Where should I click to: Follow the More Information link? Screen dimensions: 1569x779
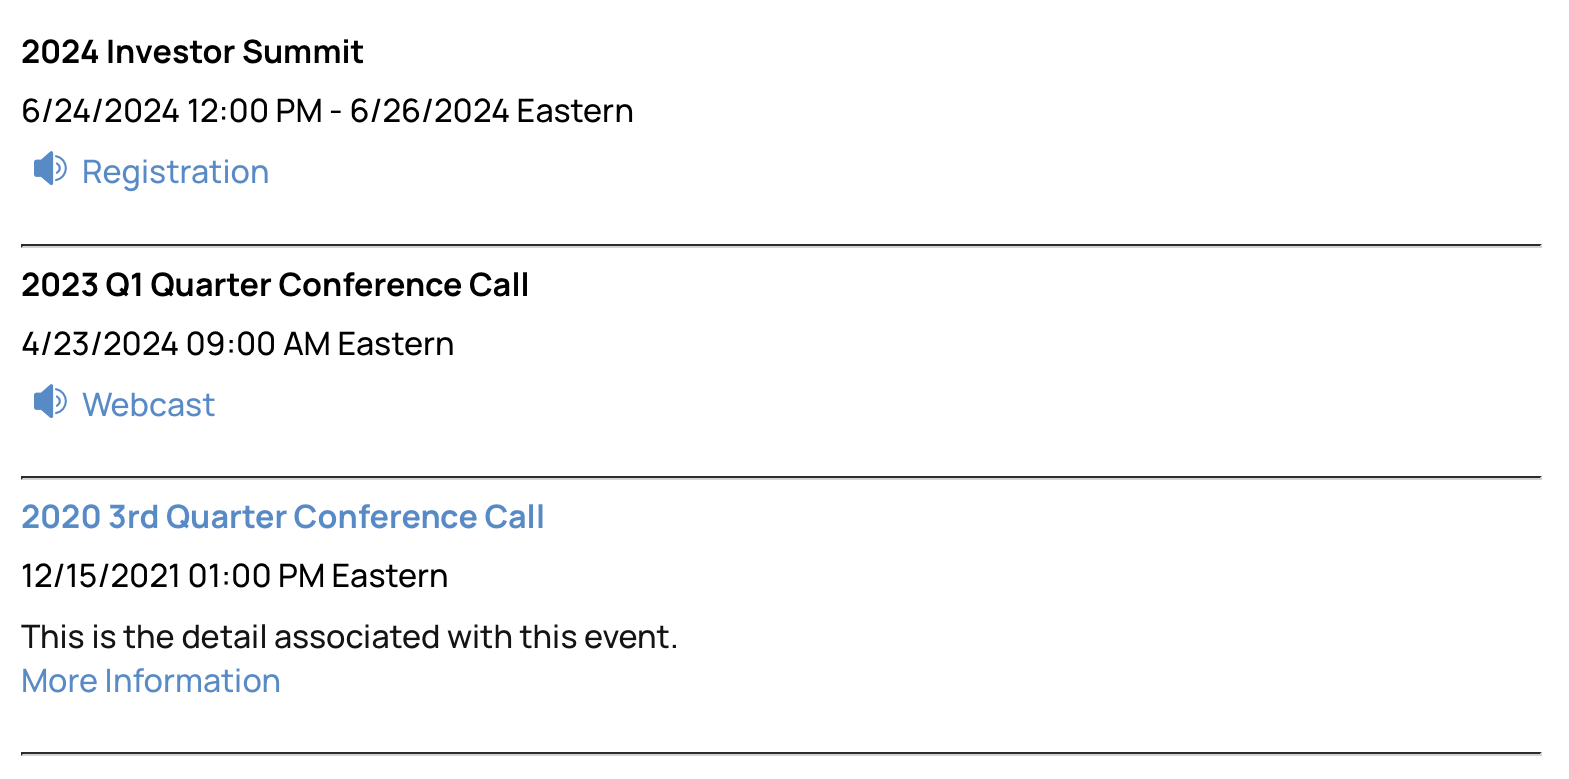tap(151, 681)
